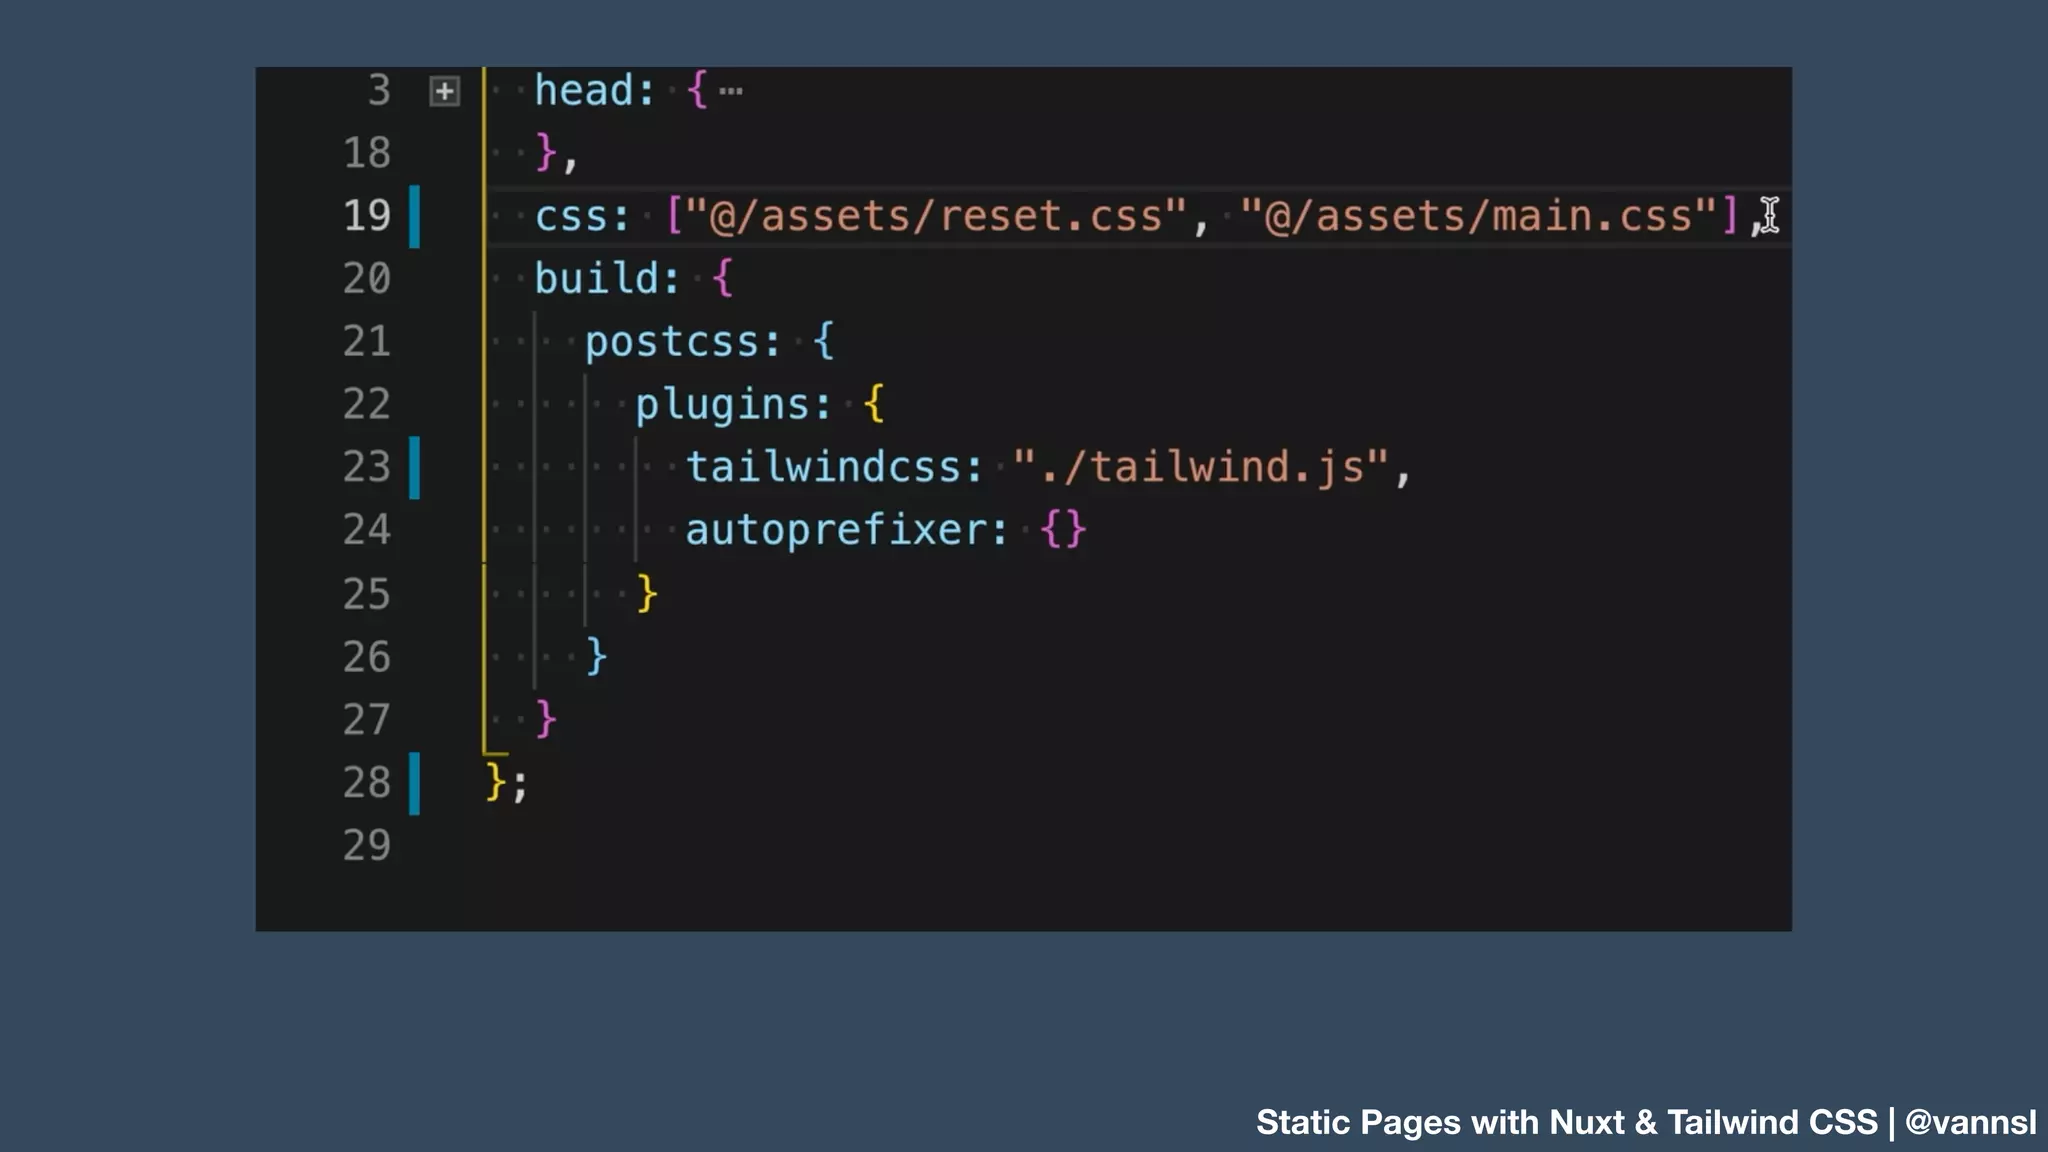Click the 'postcss:' property key

pyautogui.click(x=682, y=342)
